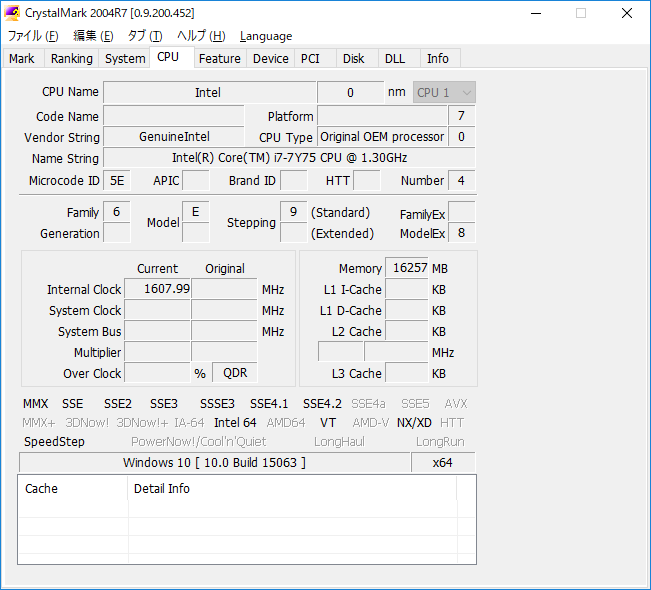Click the Name String field with i7-7Y75

coord(289,158)
